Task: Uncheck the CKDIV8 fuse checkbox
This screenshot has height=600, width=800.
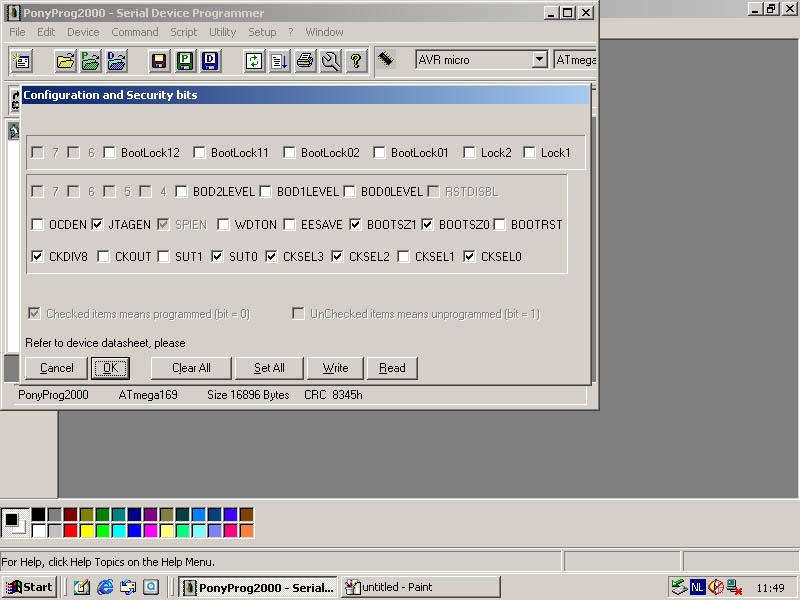Action: [x=38, y=257]
